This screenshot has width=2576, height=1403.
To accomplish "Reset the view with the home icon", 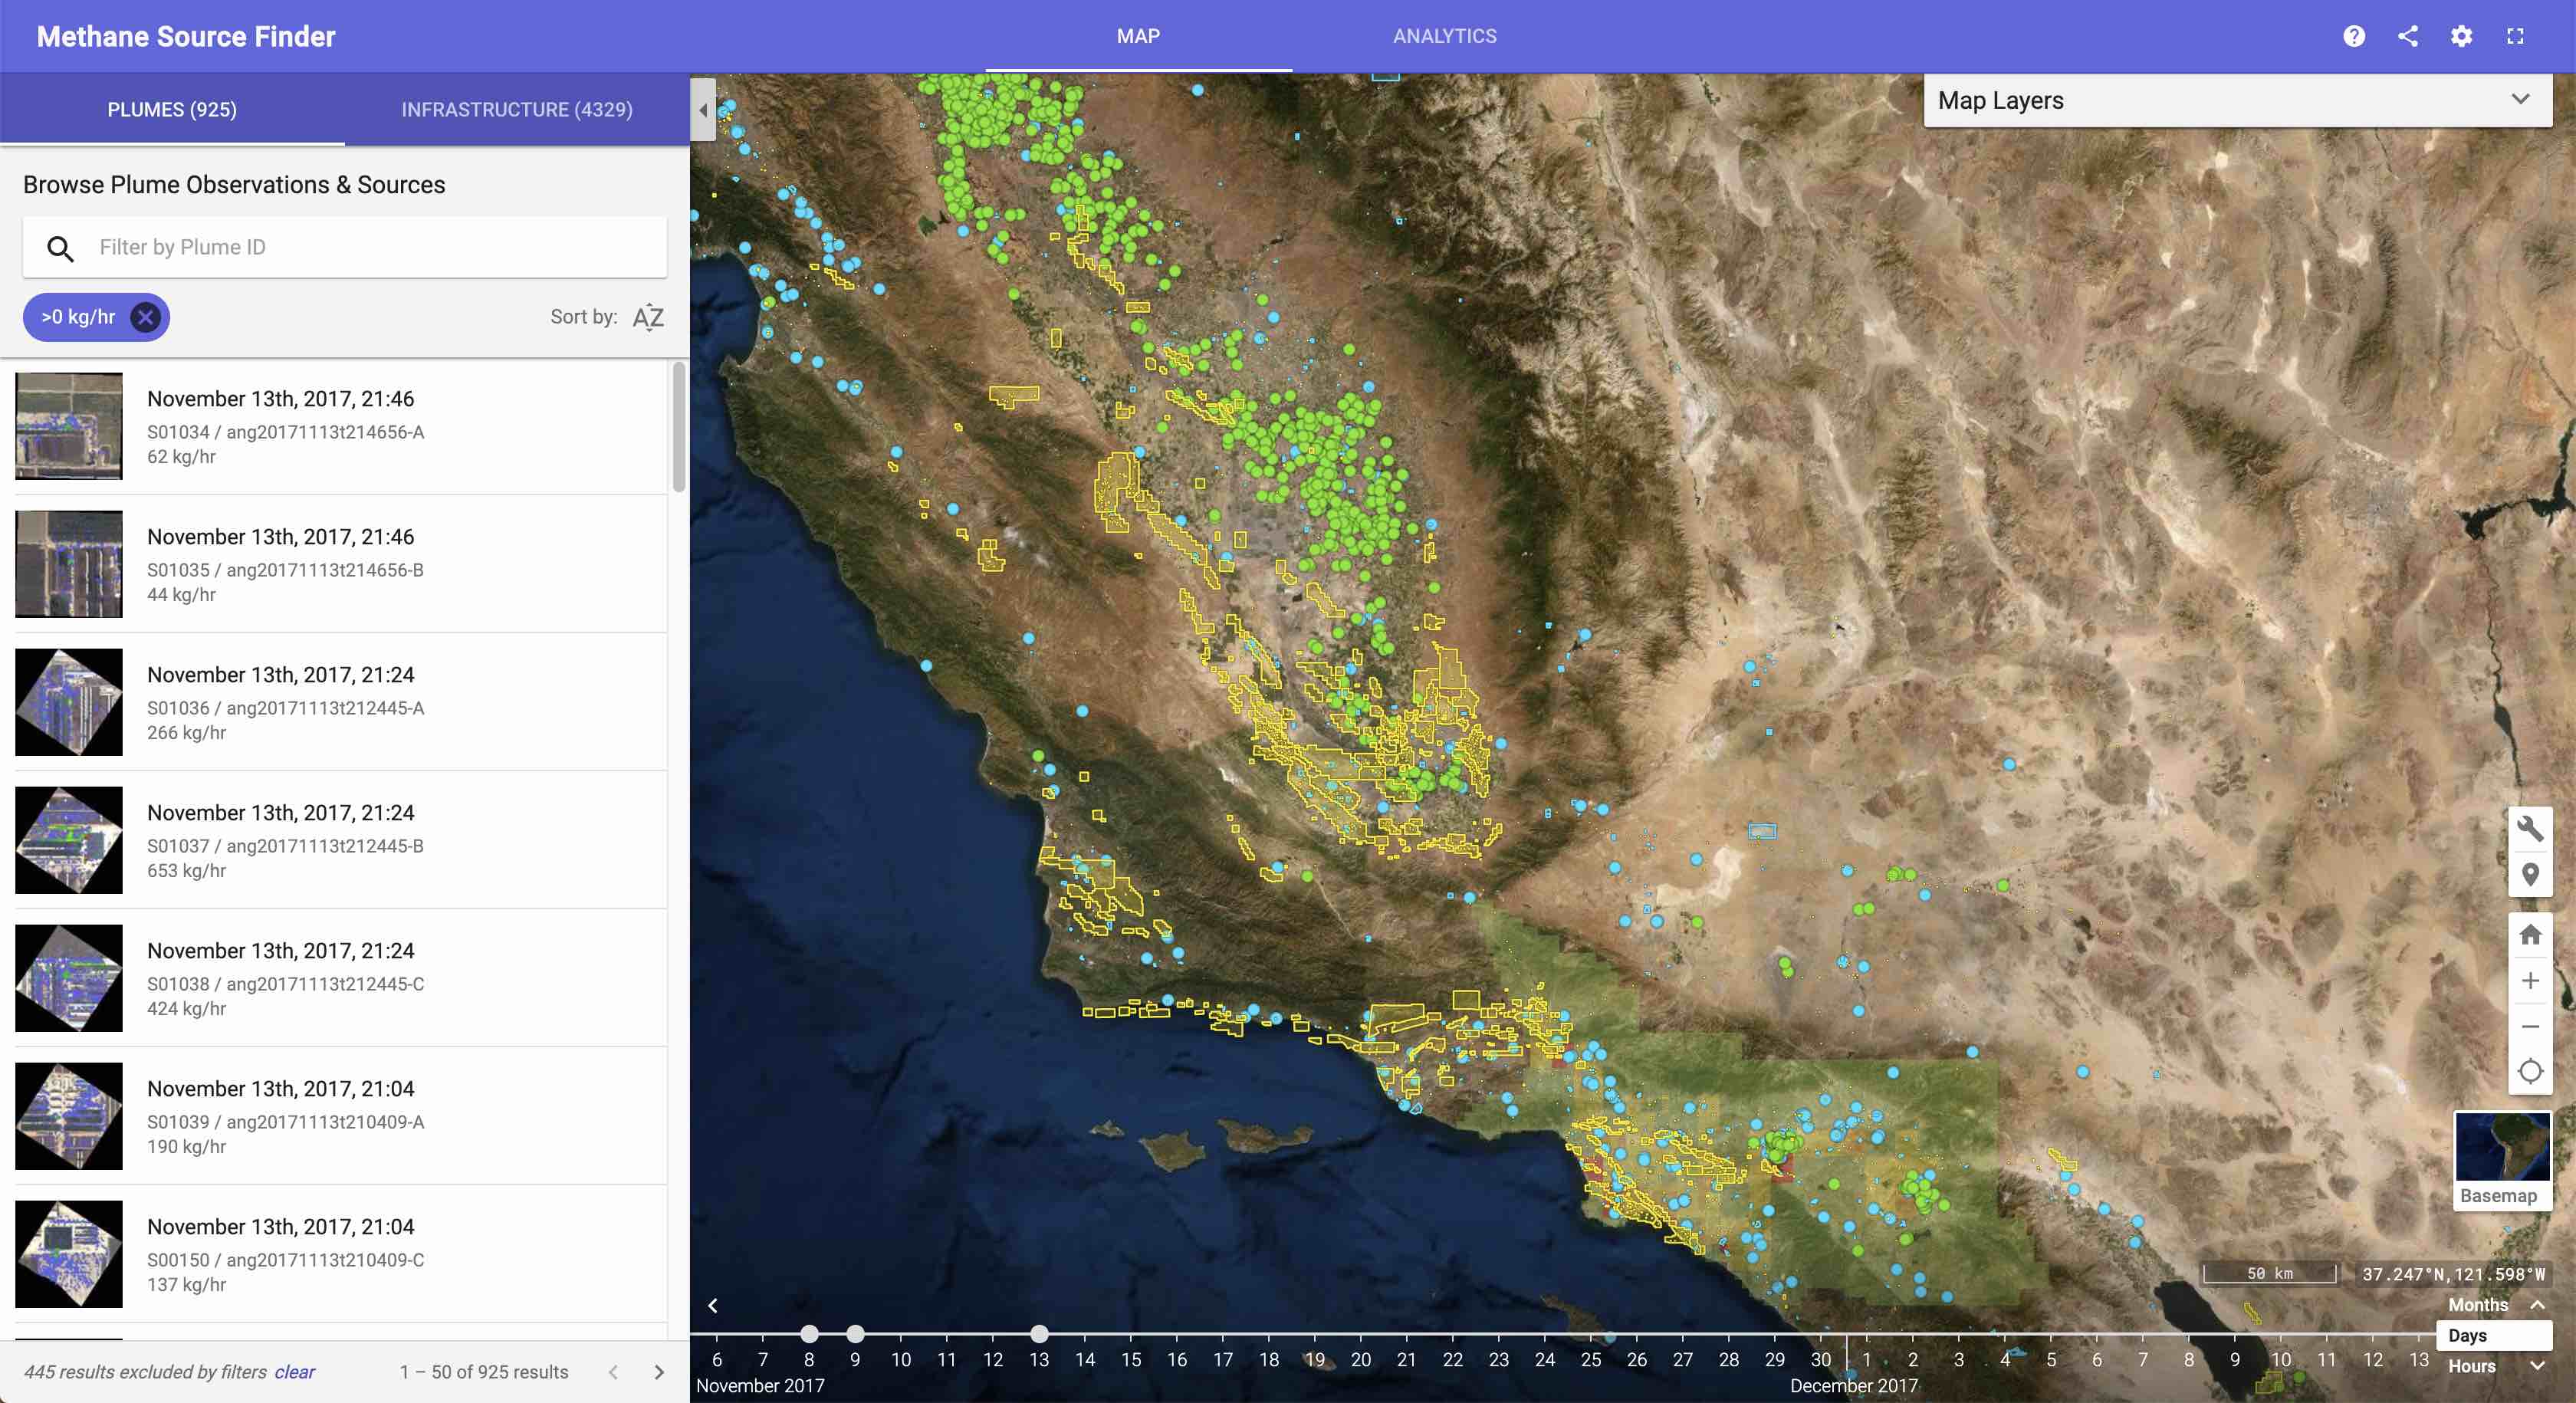I will pyautogui.click(x=2532, y=934).
